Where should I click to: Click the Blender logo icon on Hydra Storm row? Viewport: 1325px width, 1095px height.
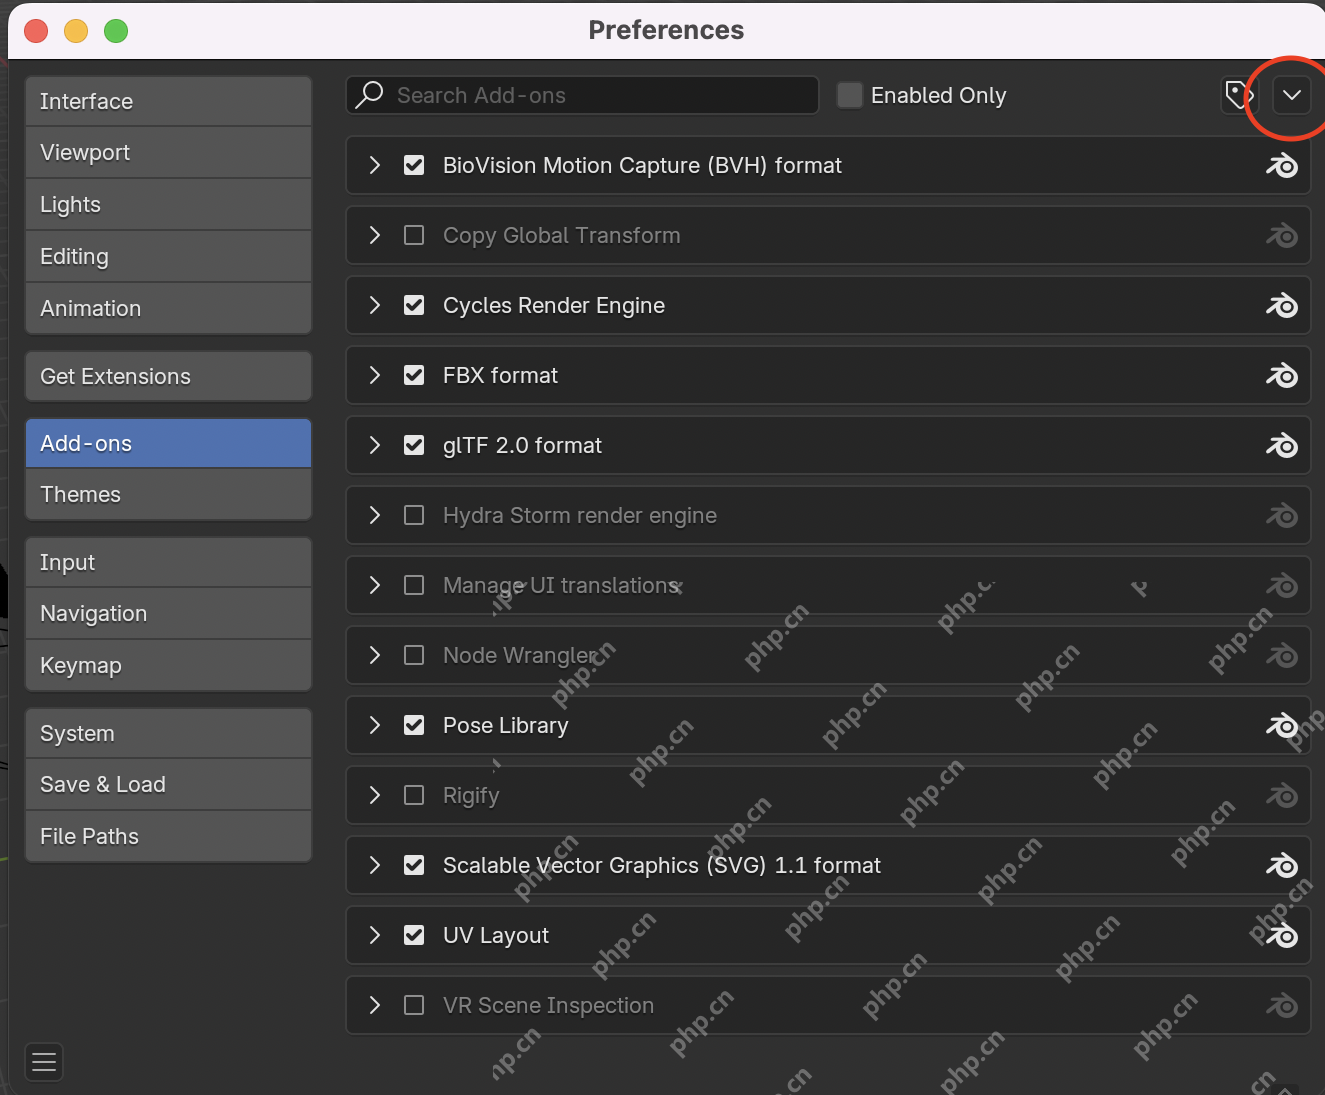[x=1282, y=515]
